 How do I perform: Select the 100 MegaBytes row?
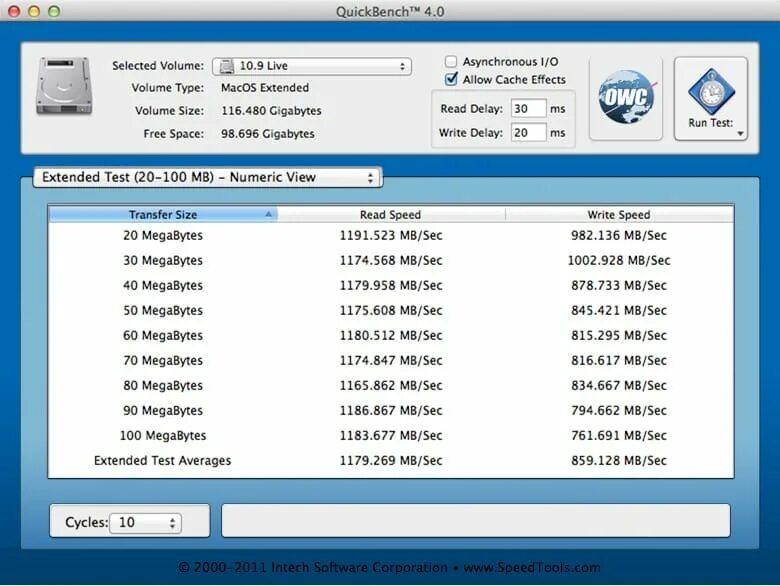coord(390,435)
